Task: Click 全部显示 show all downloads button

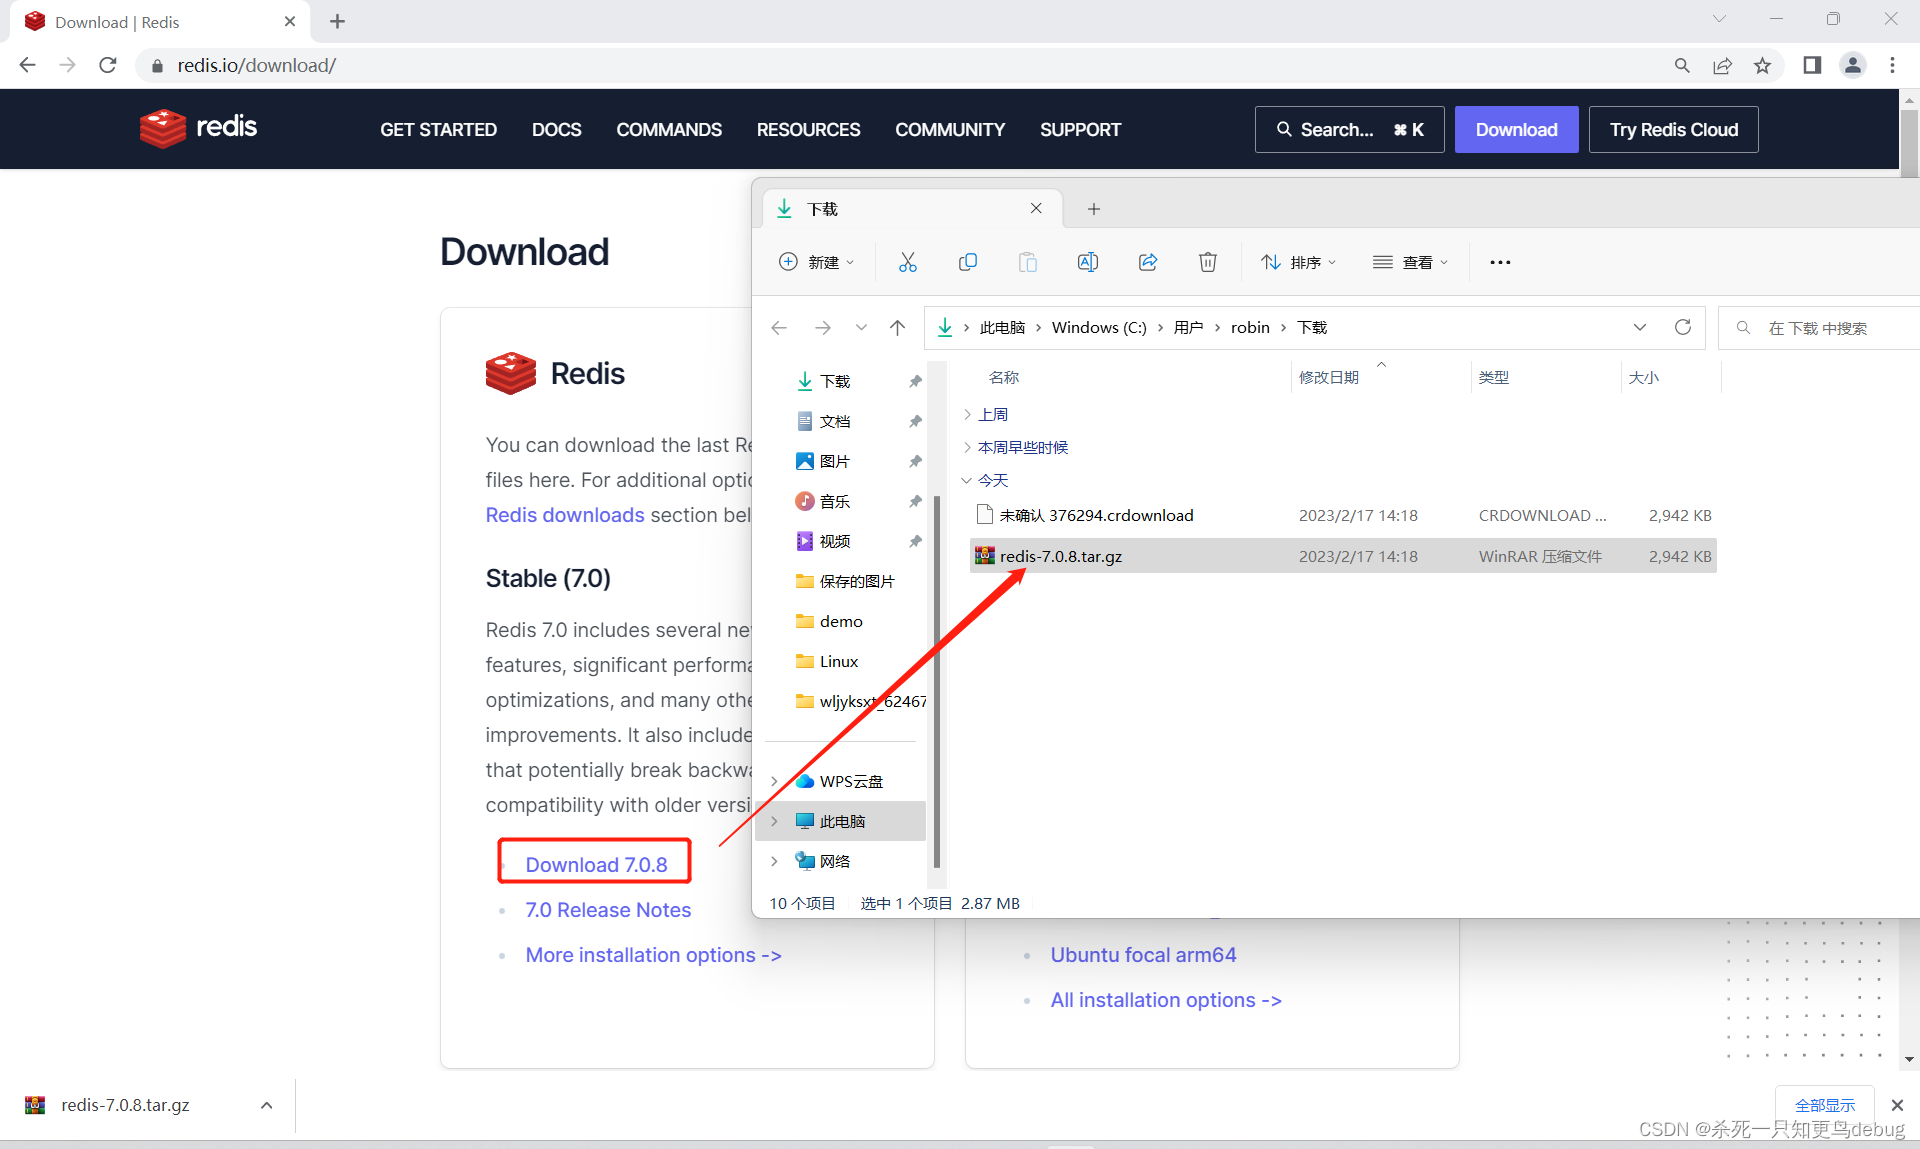Action: click(1825, 1105)
